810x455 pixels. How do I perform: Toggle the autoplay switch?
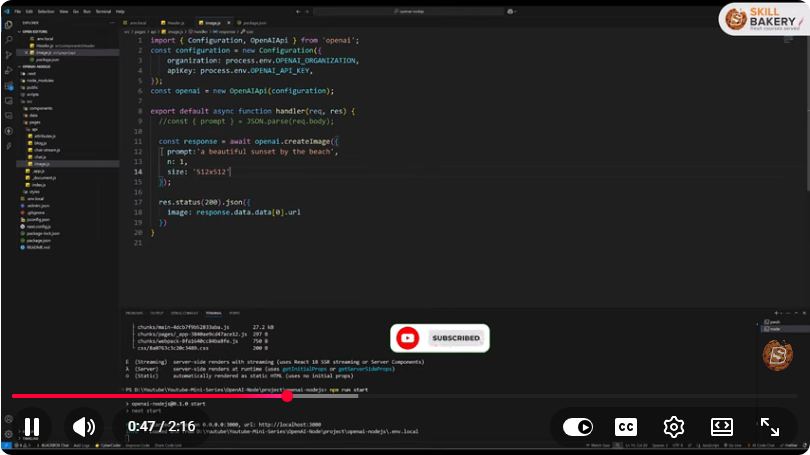(578, 427)
